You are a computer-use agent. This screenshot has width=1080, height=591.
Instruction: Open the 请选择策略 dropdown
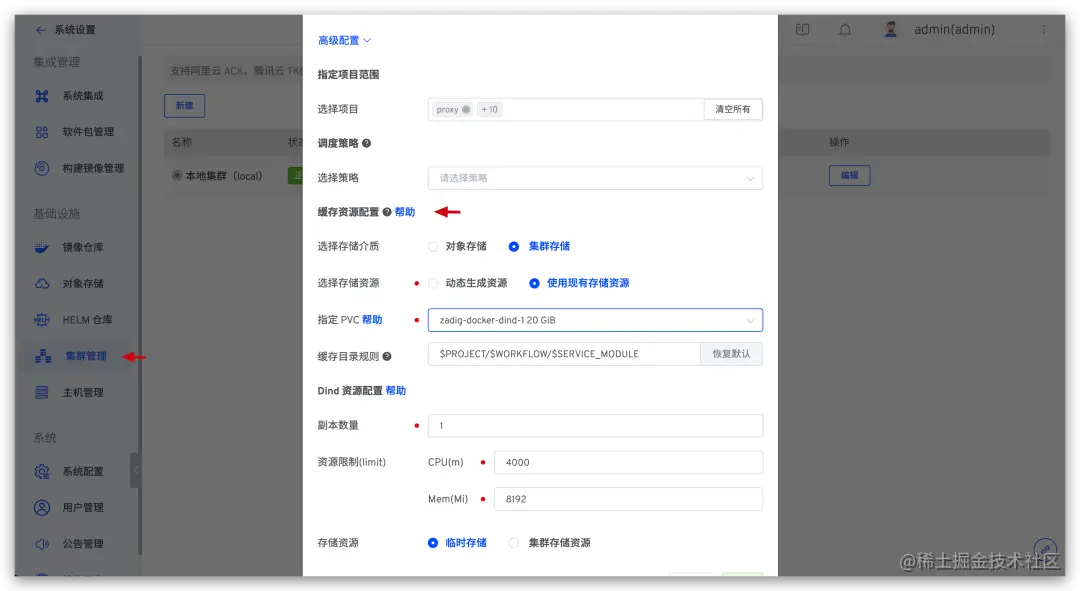pos(595,176)
